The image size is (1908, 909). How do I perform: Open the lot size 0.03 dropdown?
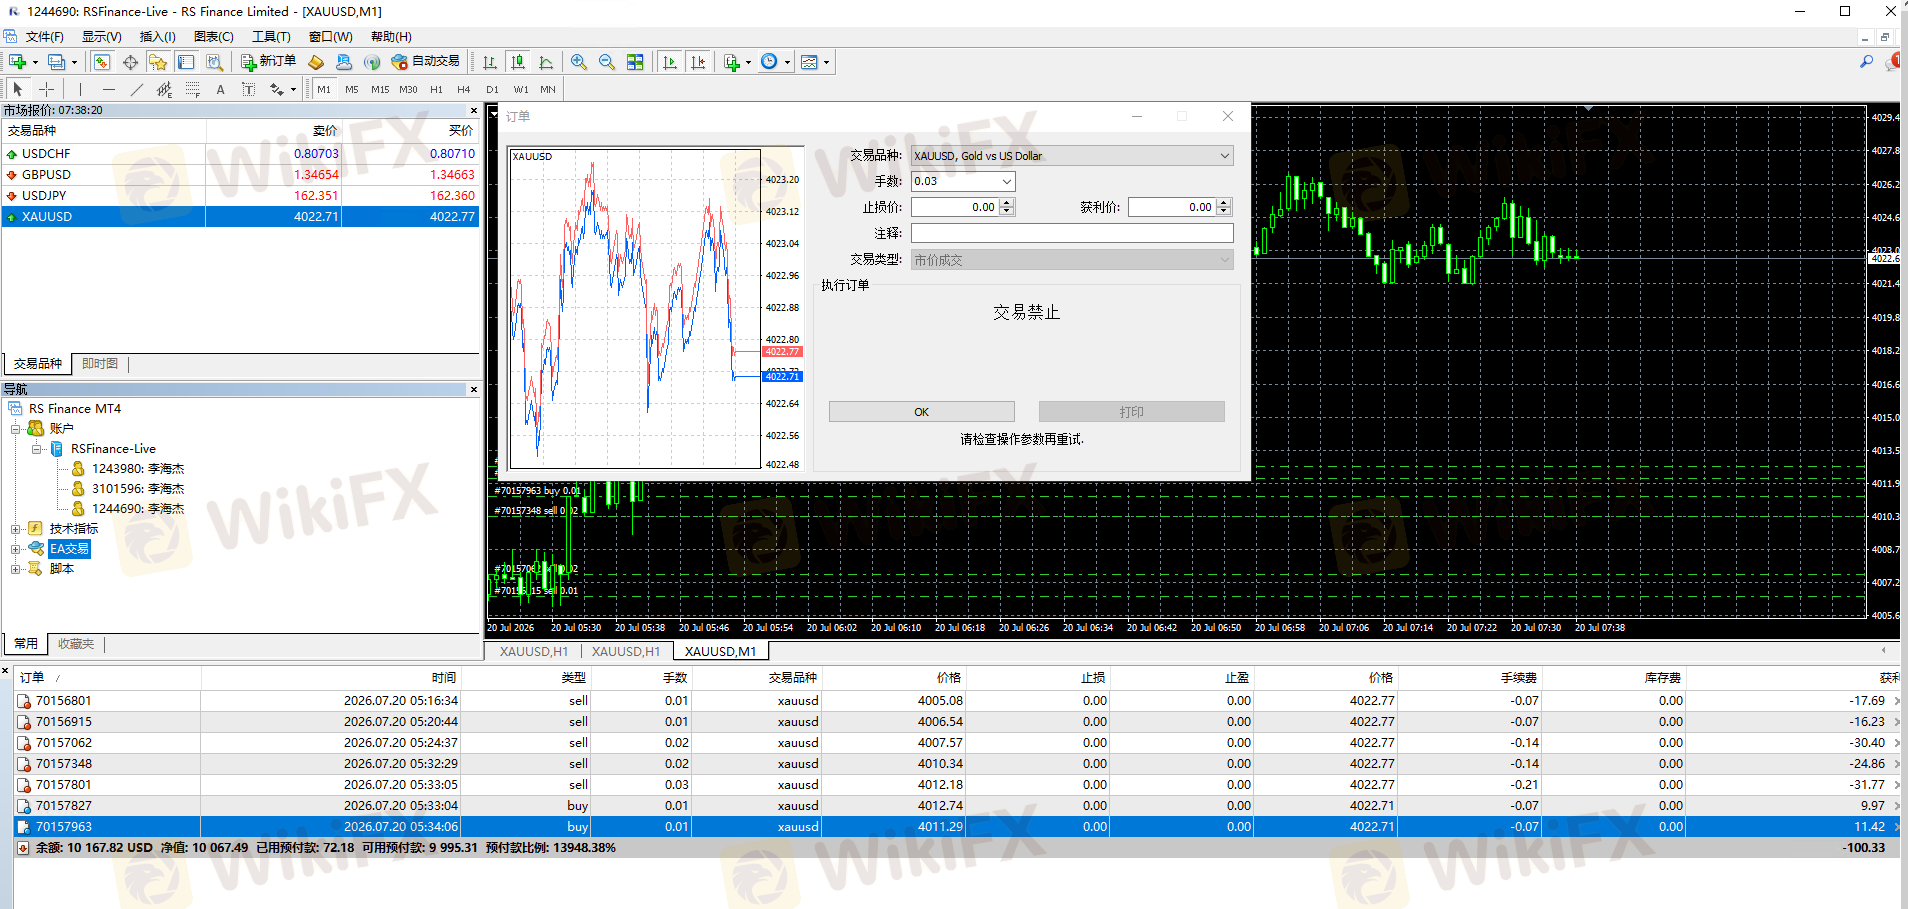point(1006,181)
